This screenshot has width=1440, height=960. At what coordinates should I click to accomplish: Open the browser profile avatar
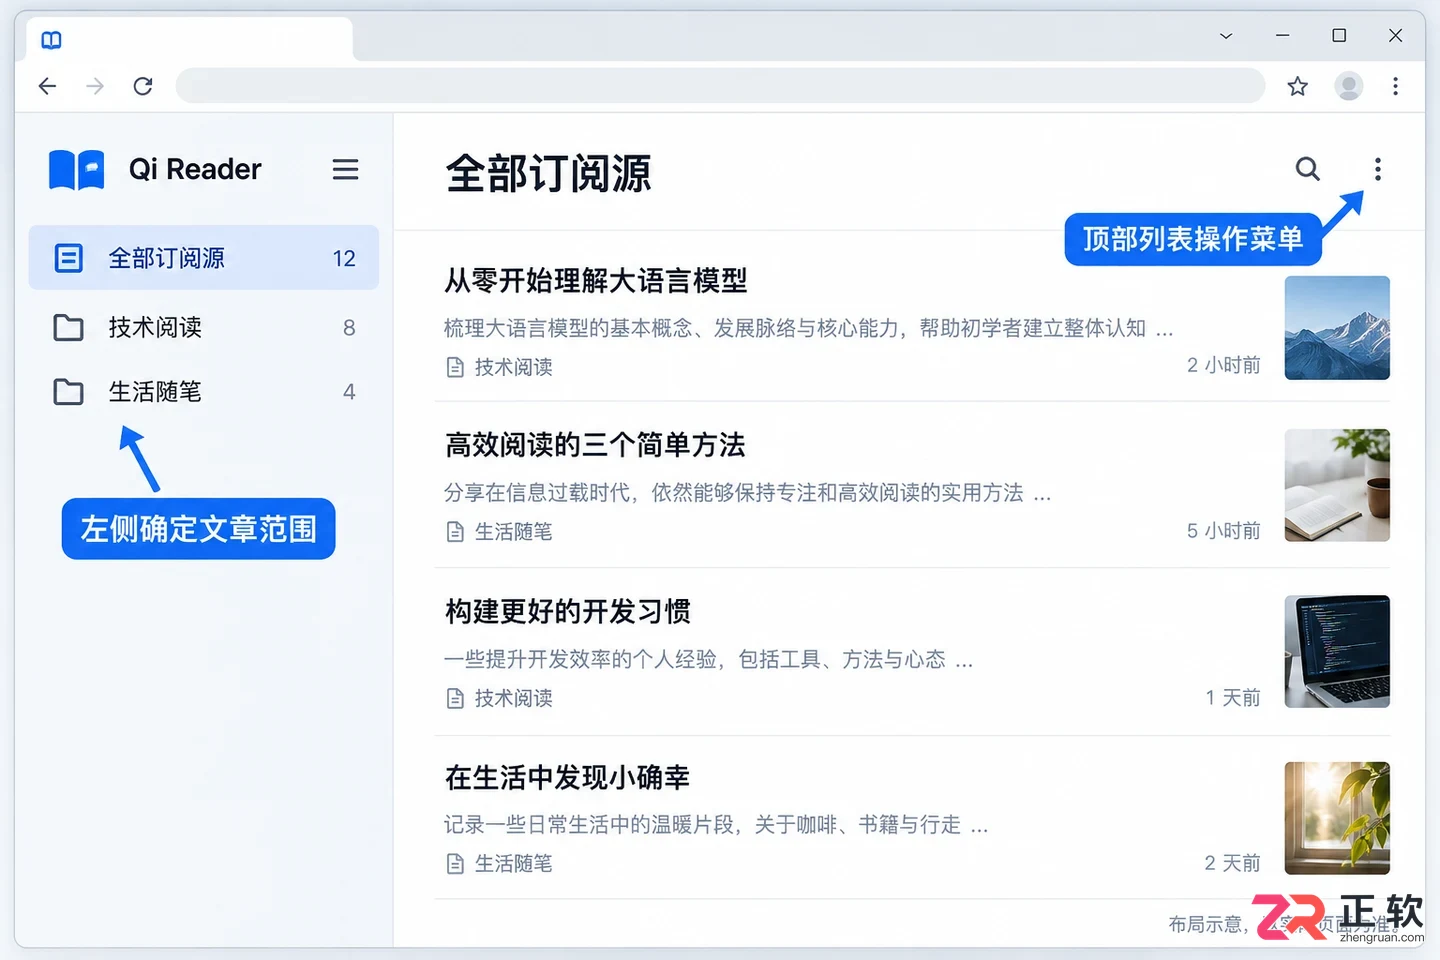pos(1349,86)
